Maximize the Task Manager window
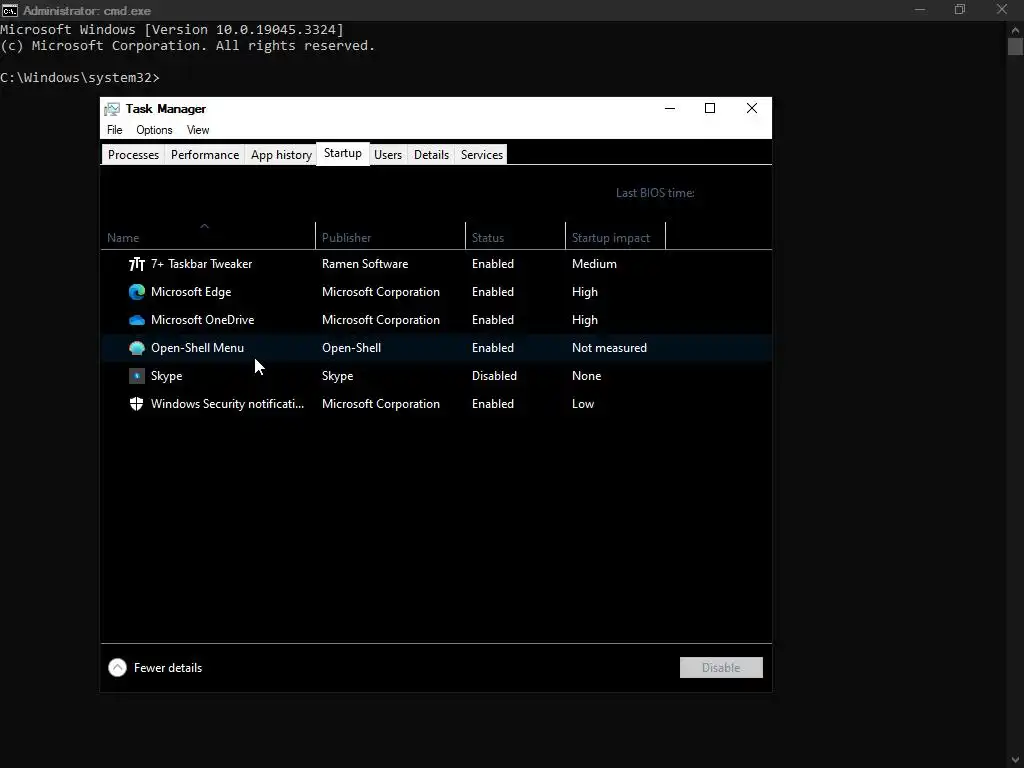The width and height of the screenshot is (1024, 768). [x=710, y=108]
